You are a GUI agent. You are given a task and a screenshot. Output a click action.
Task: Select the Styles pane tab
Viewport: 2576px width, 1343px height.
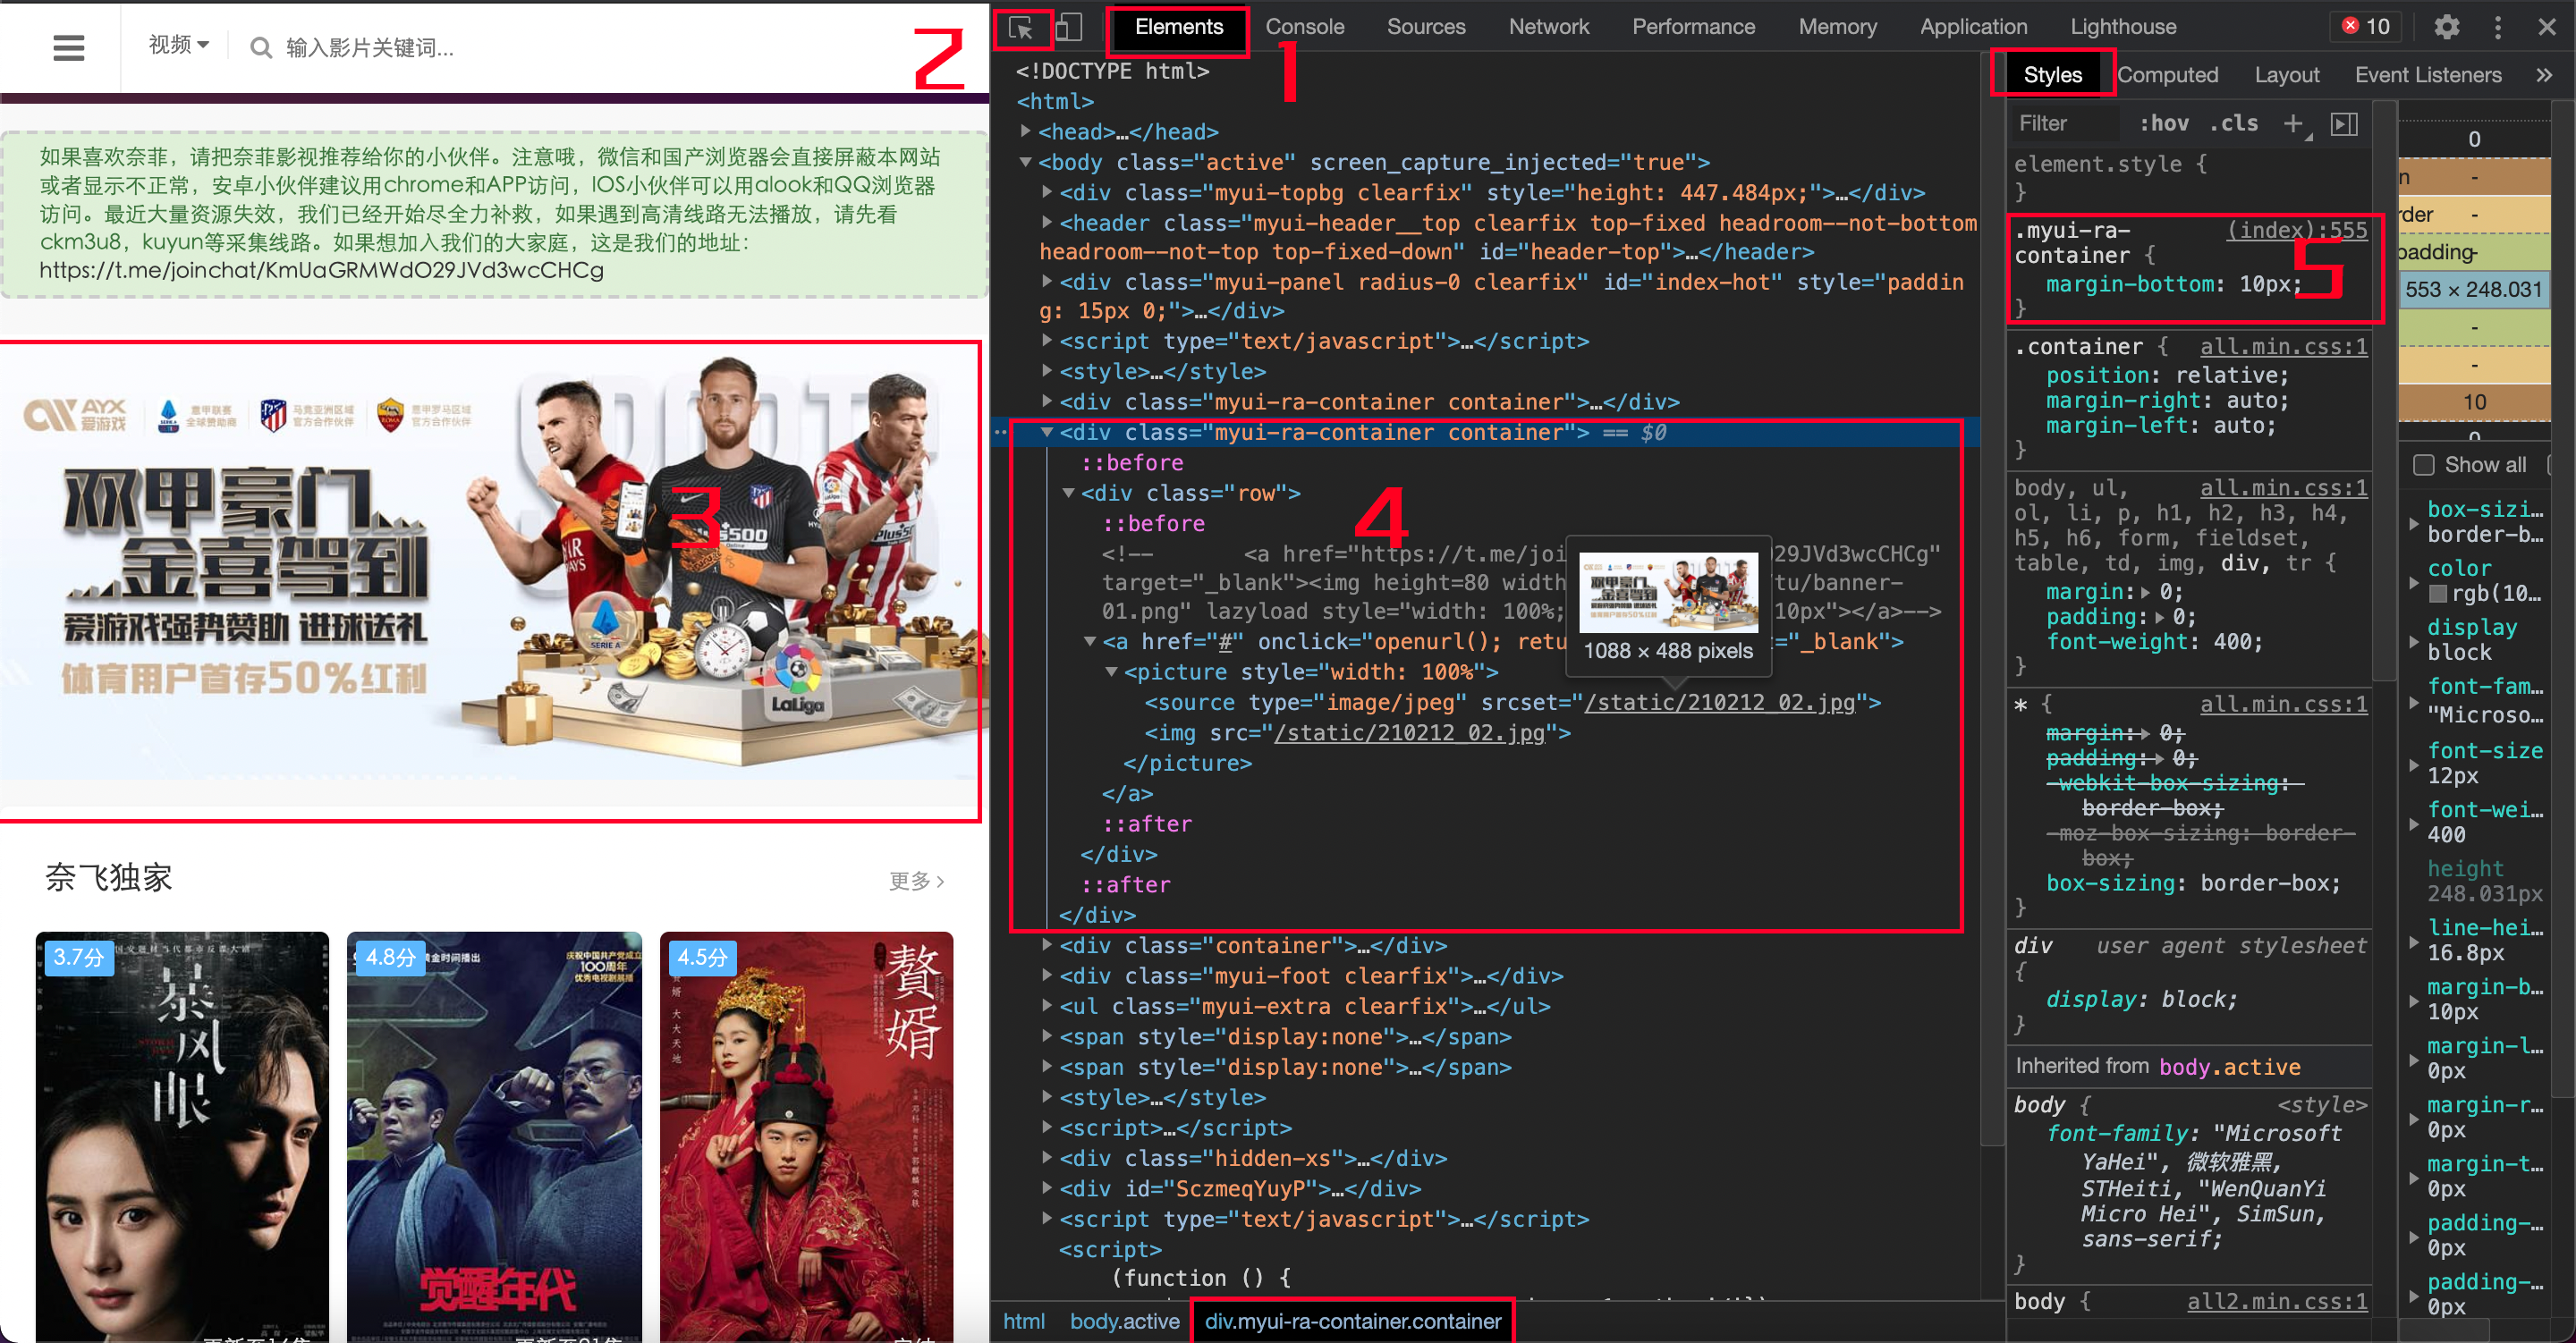pos(2052,75)
